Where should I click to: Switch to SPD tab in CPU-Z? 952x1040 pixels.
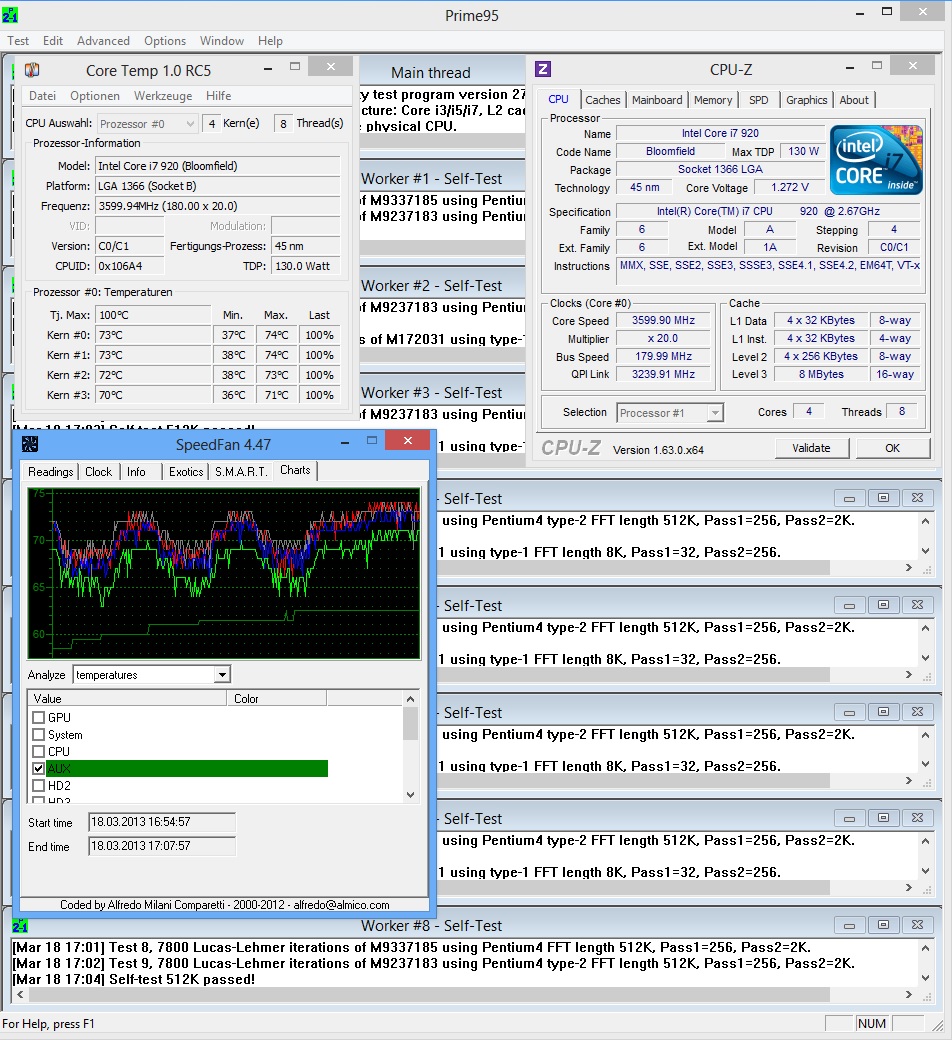(758, 99)
